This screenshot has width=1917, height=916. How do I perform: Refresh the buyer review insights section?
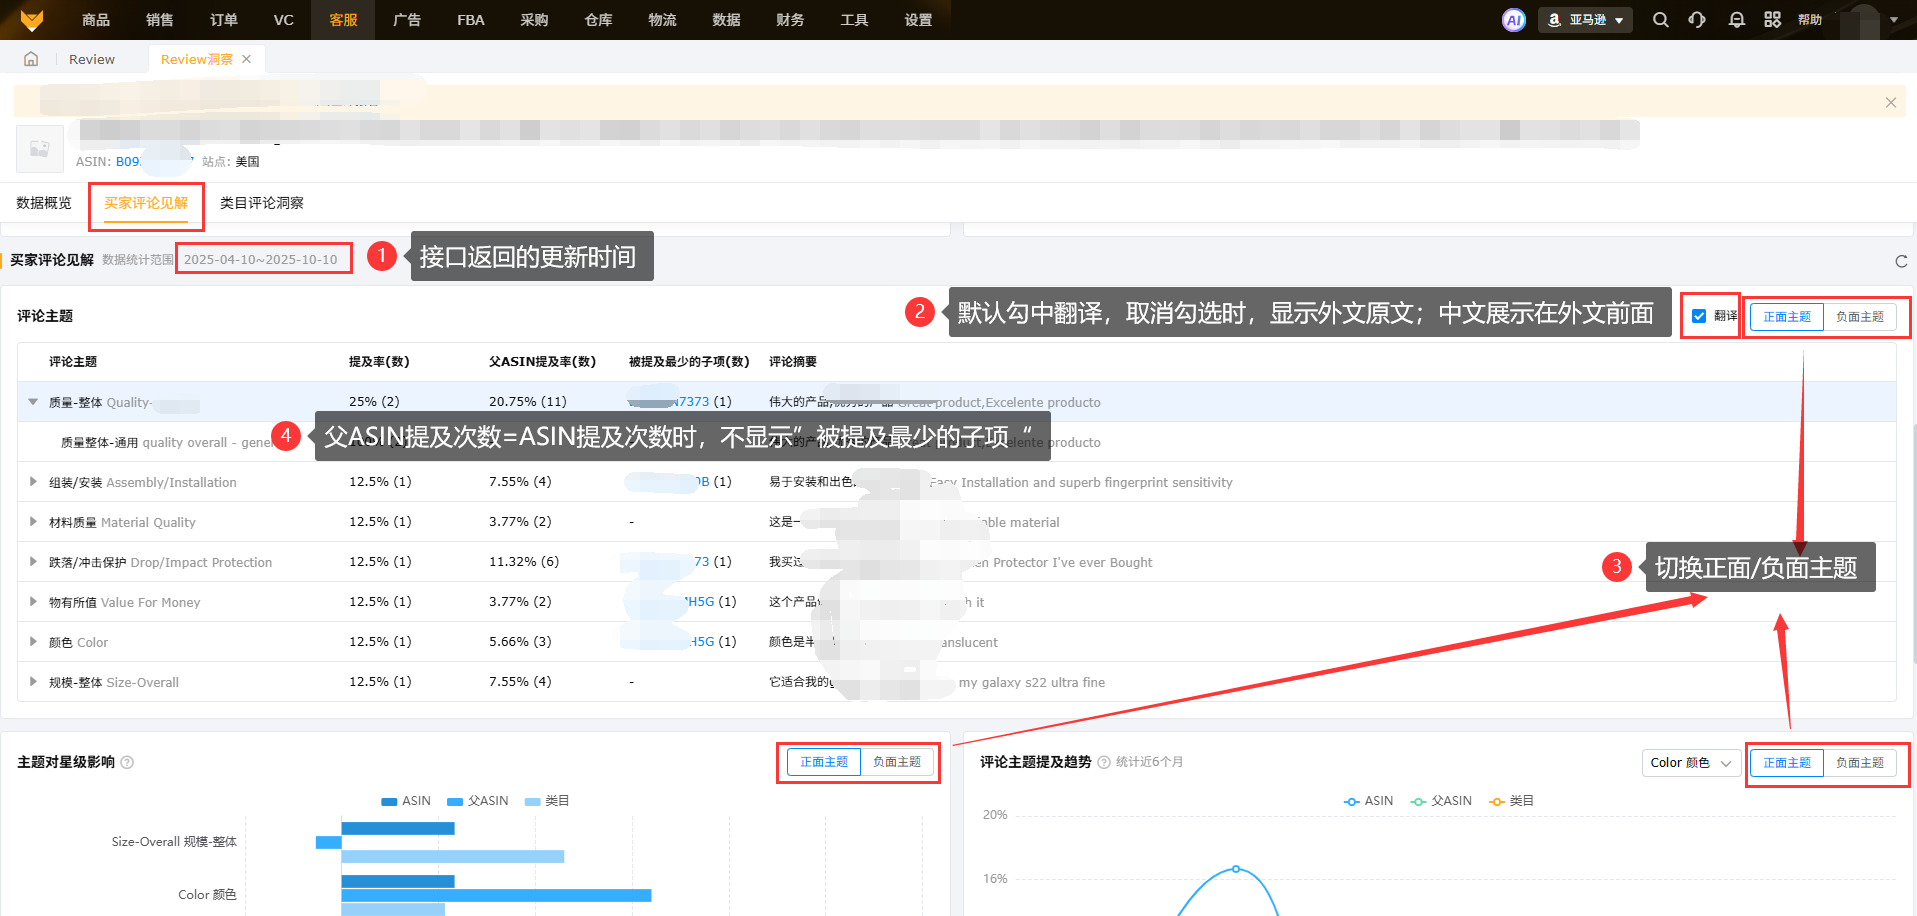click(x=1900, y=261)
